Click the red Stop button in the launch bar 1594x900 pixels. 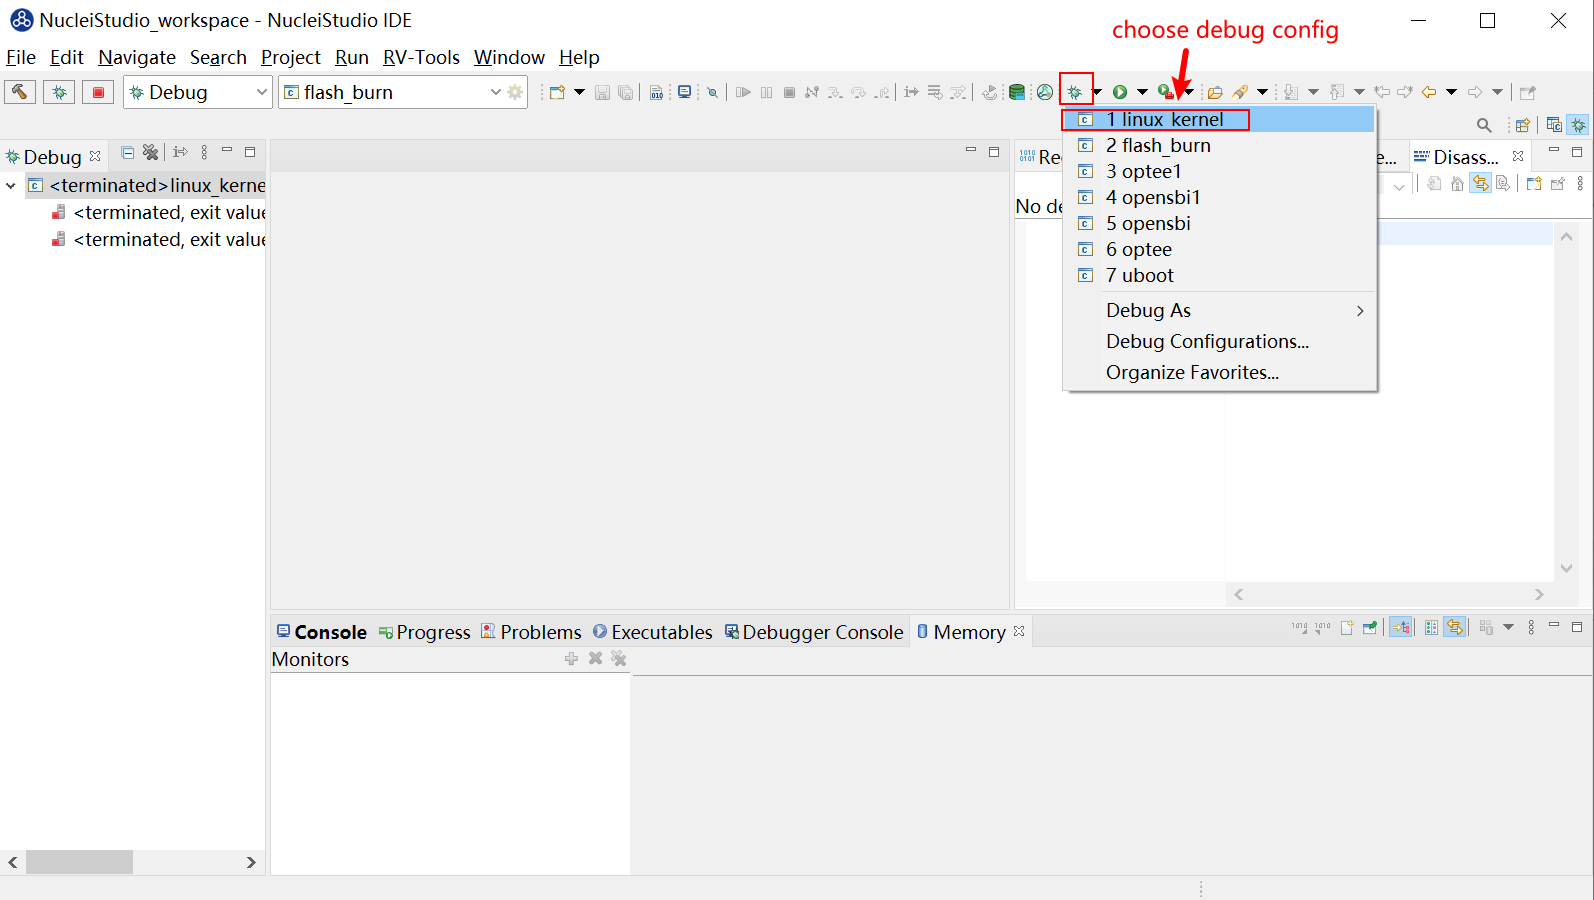[98, 92]
